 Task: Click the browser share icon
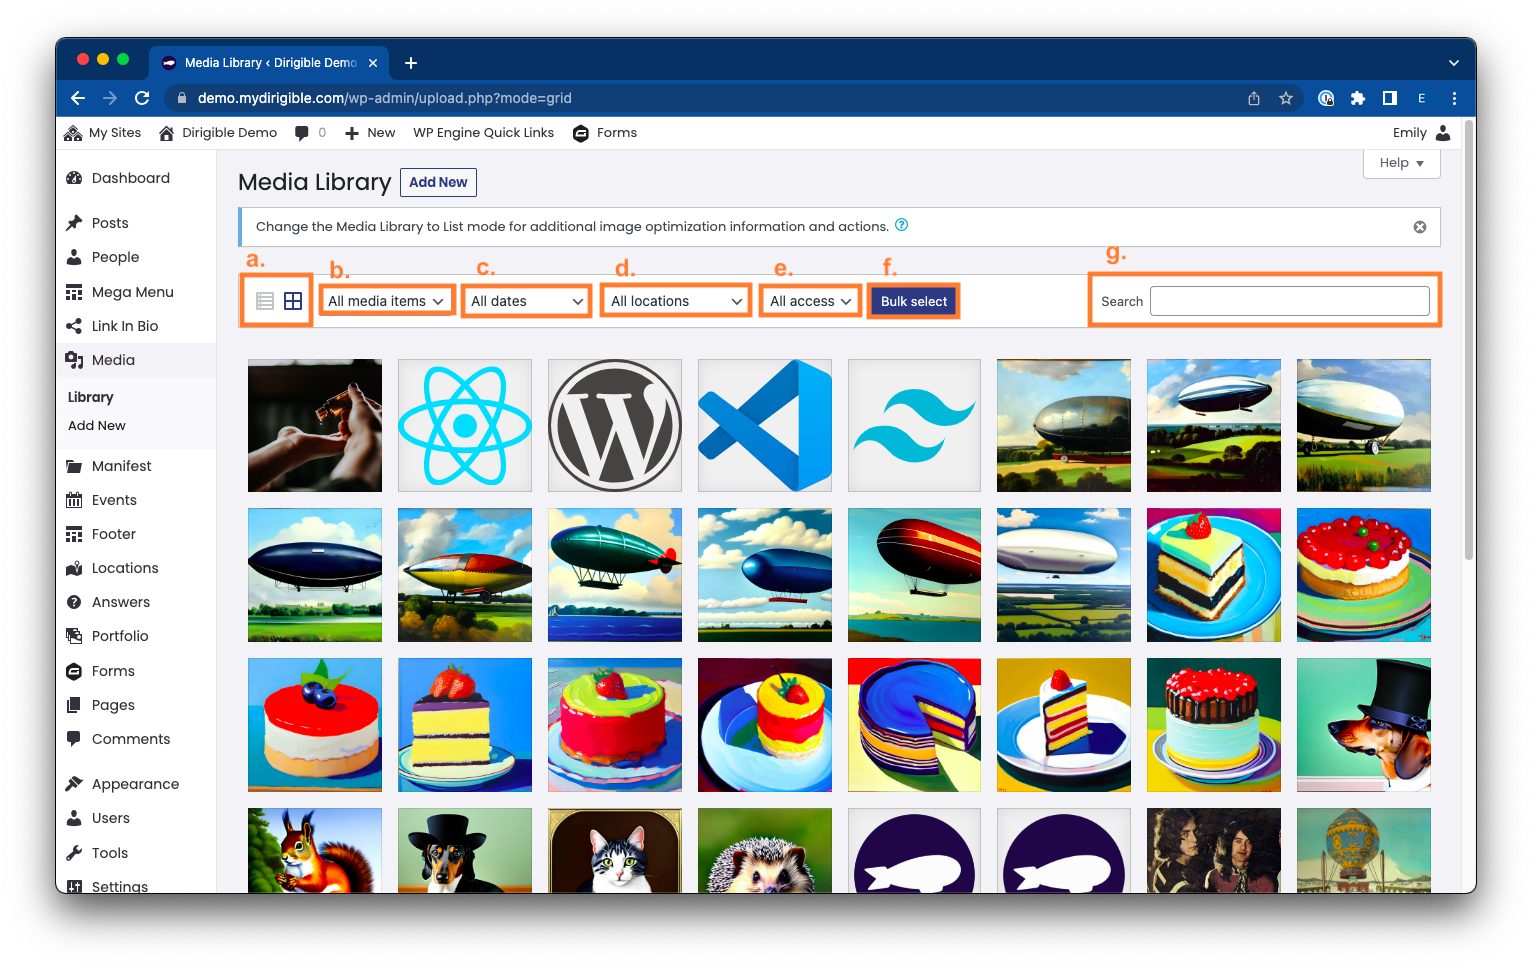[1254, 98]
